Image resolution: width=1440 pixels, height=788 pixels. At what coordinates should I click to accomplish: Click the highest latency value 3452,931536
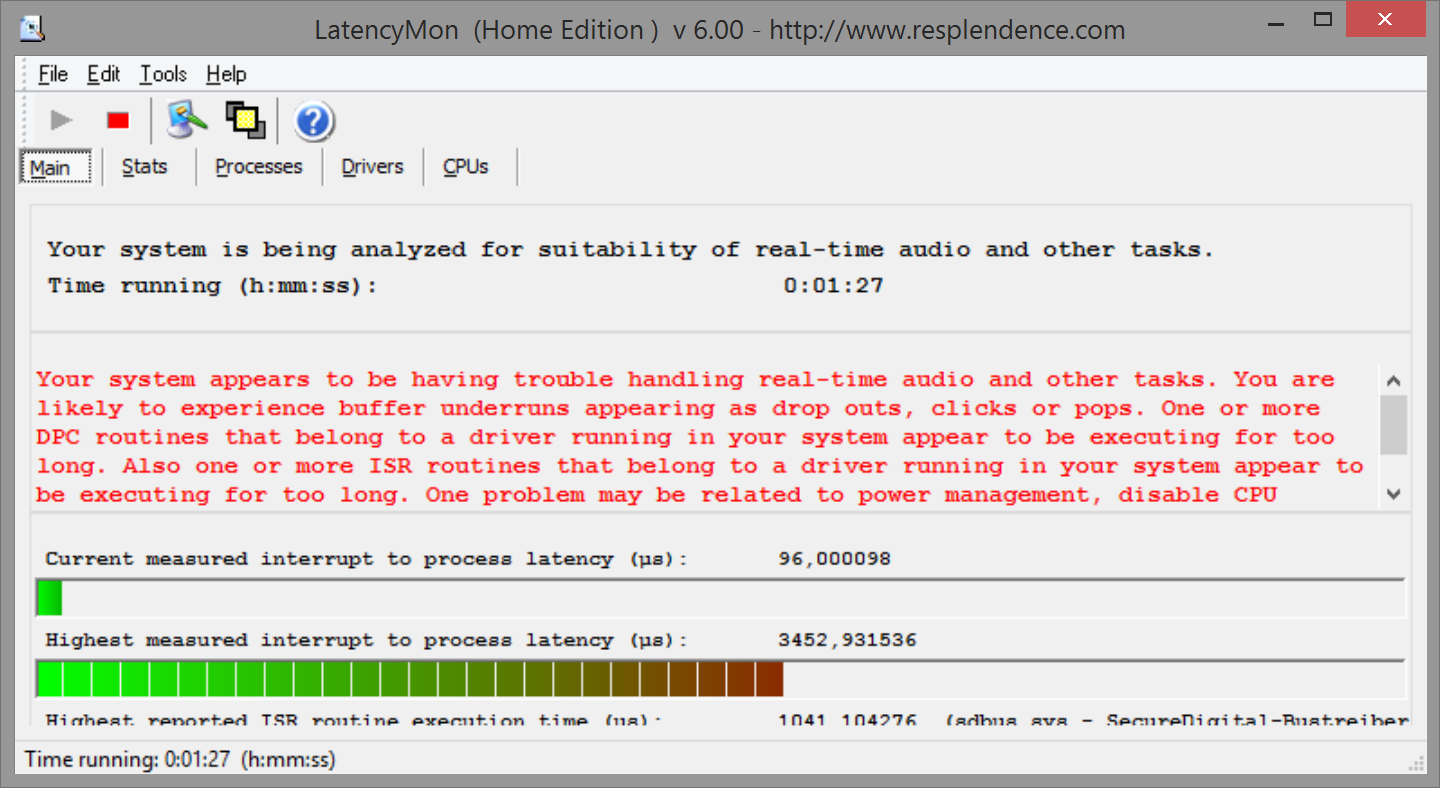847,640
